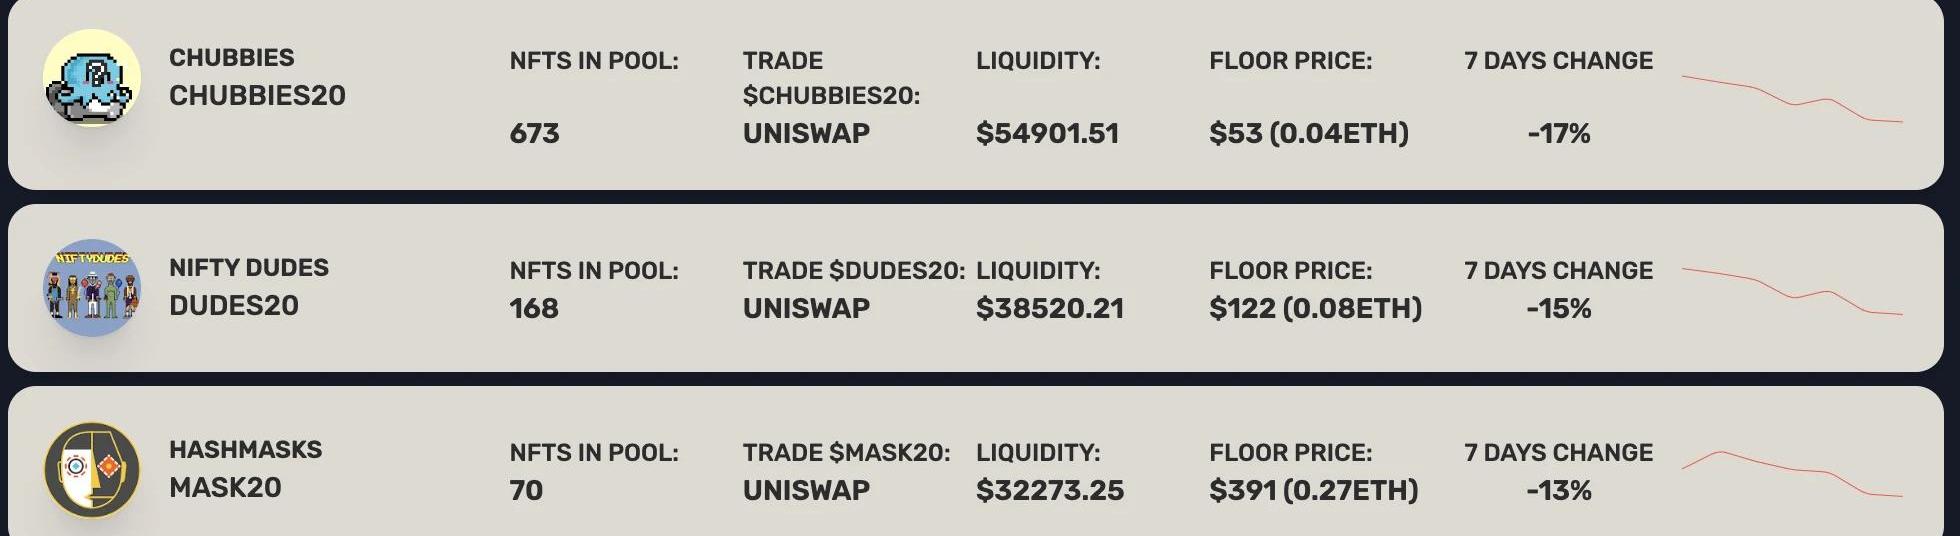Click Hashmasks floor price $391 (0.27ETH)

pyautogui.click(x=1313, y=490)
